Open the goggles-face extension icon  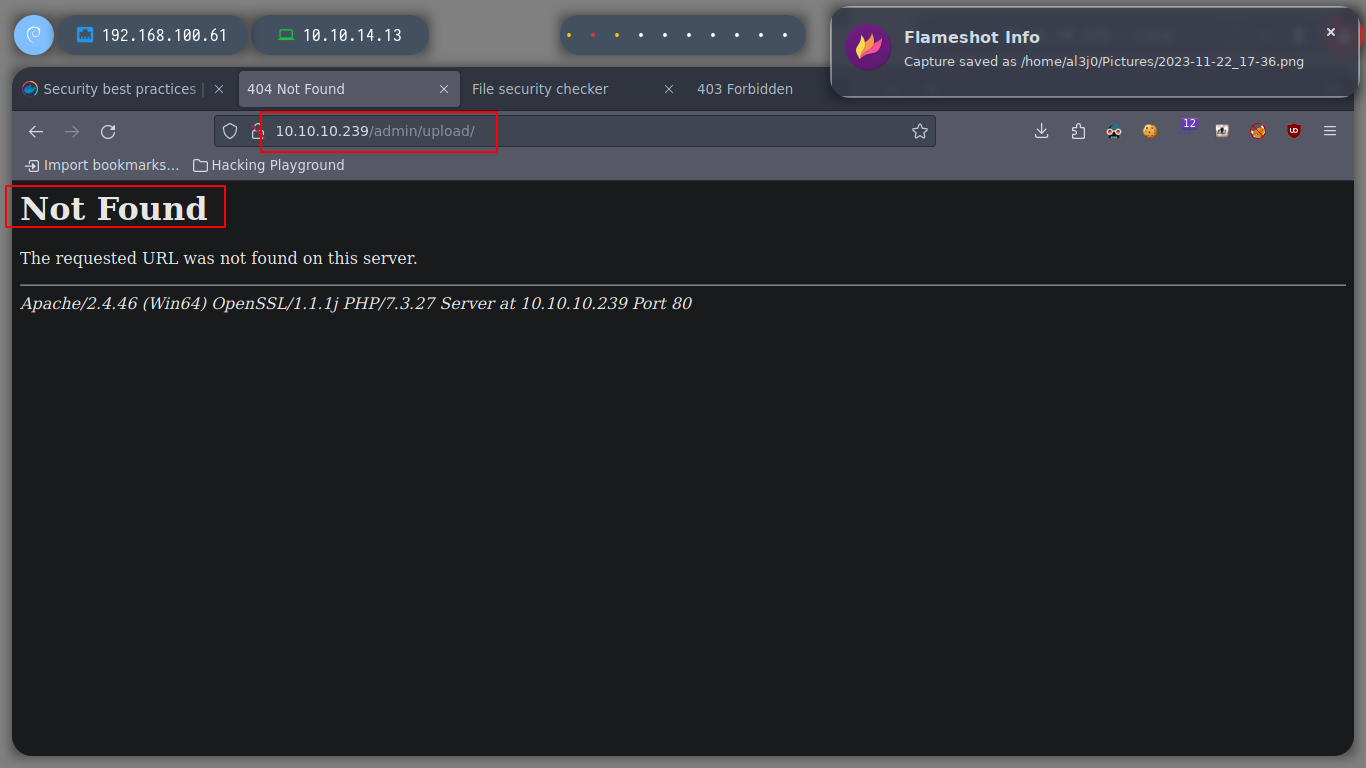[x=1114, y=131]
